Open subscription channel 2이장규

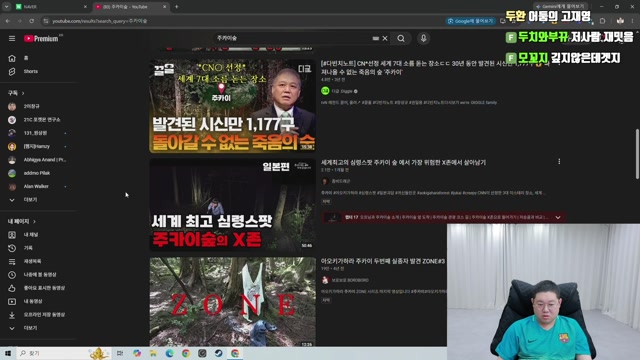click(x=24, y=106)
